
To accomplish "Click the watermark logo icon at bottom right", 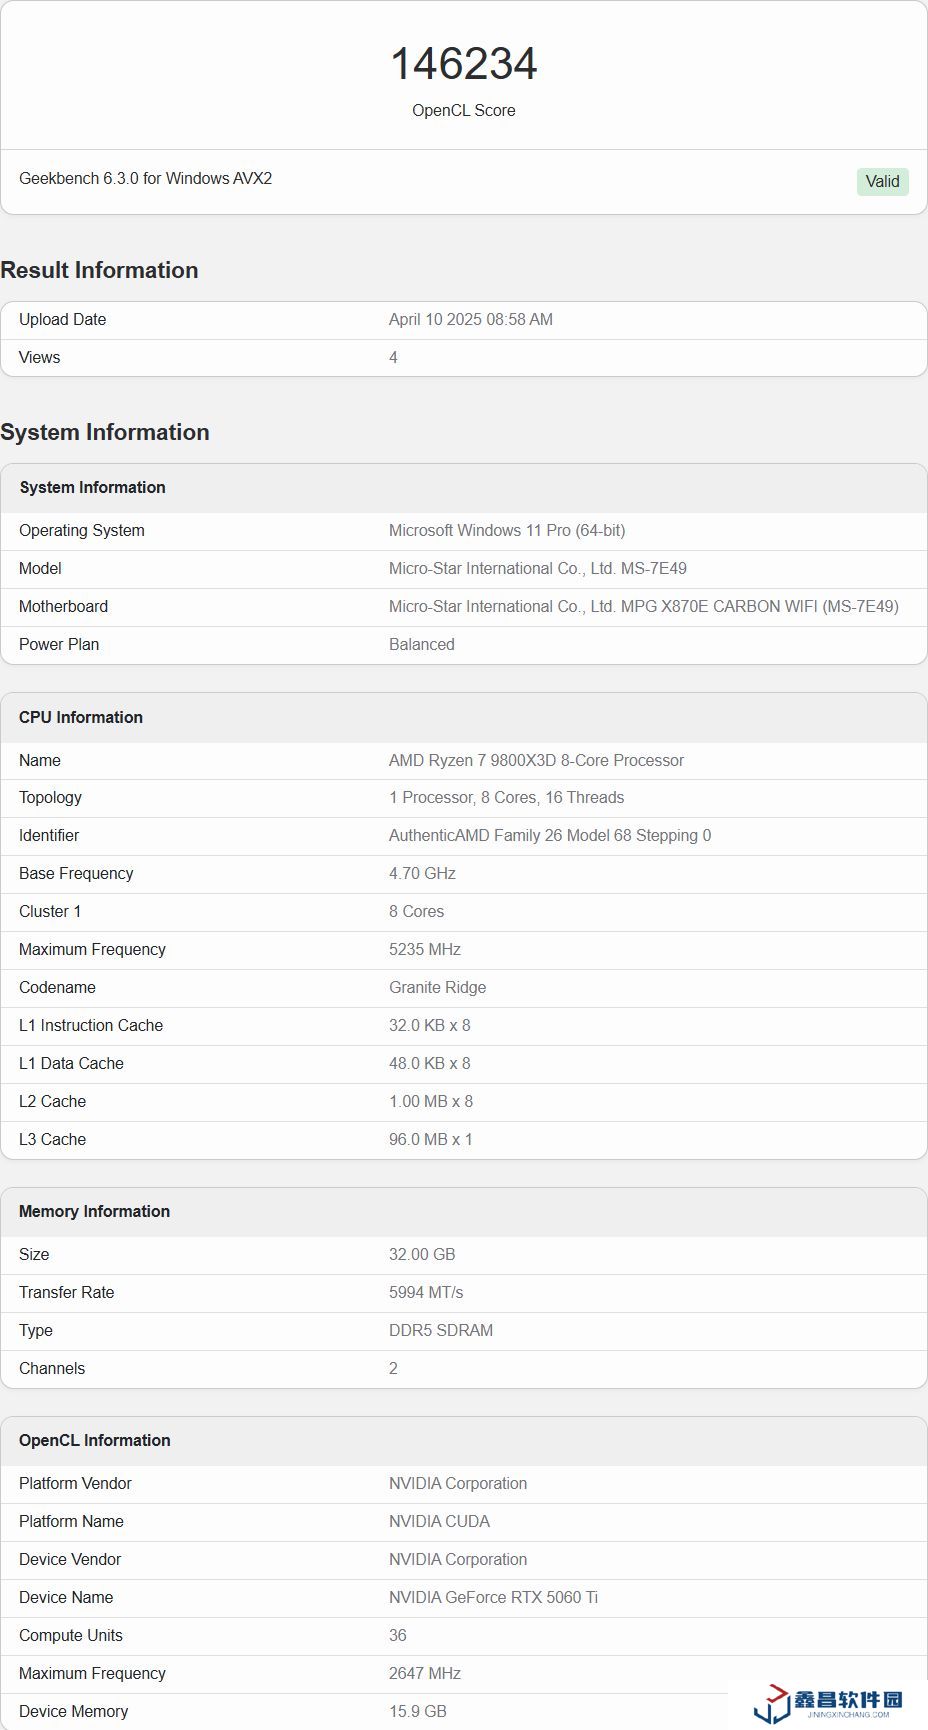I will tap(772, 1703).
